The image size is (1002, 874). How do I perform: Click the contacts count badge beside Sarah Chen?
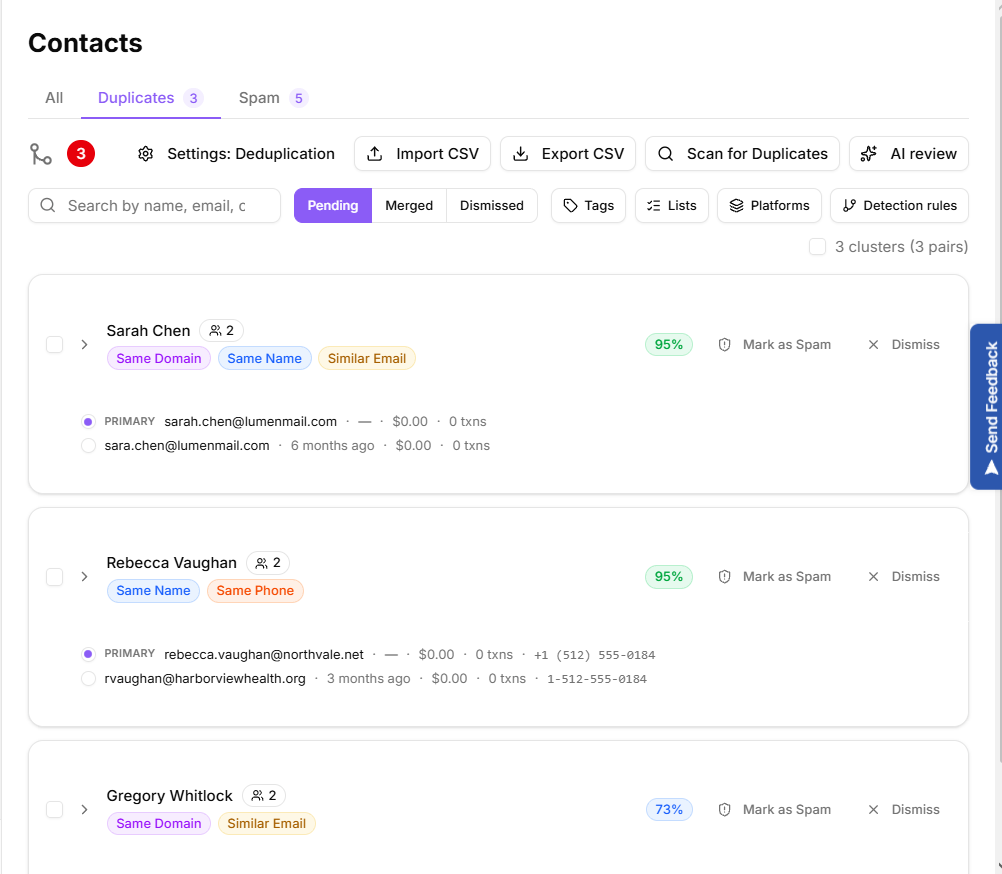[x=222, y=330]
